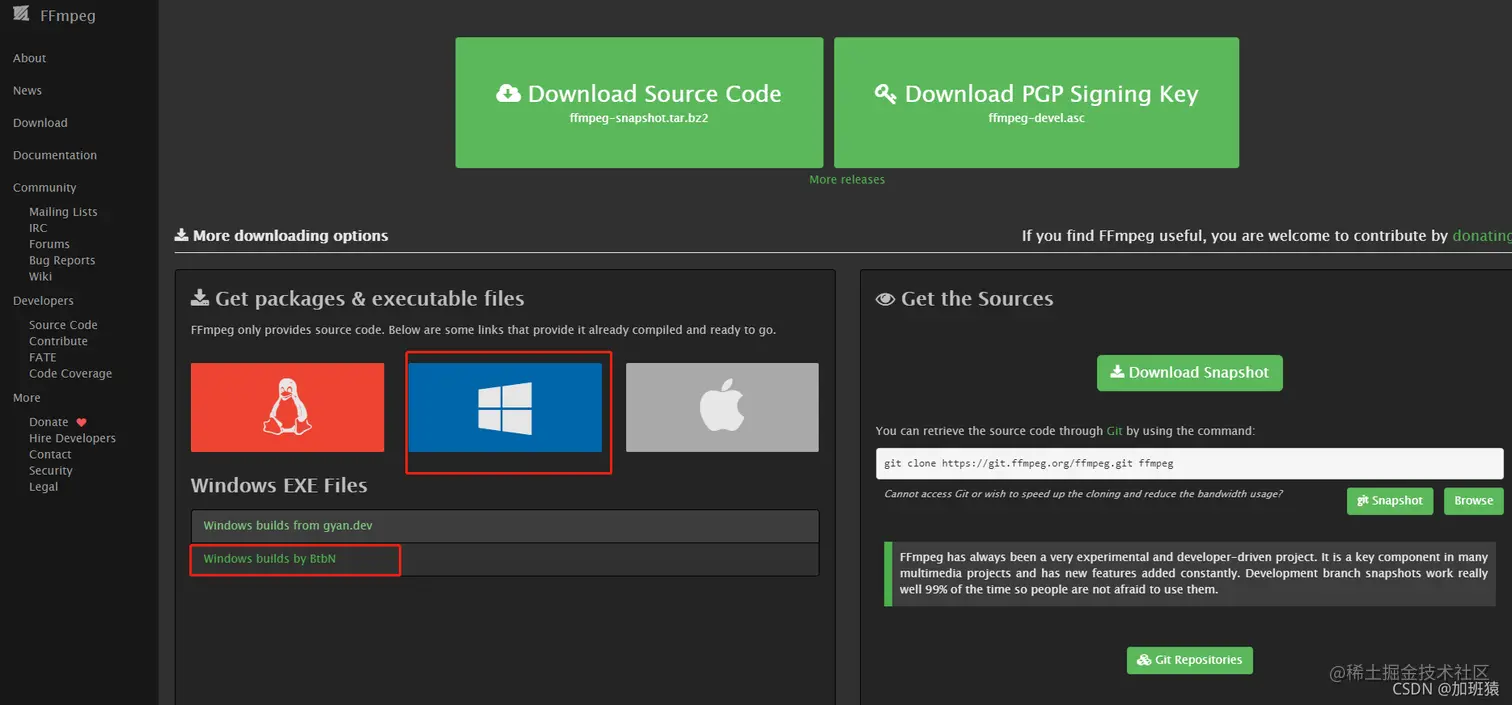Go to Forums in sidebar
This screenshot has width=1512, height=705.
49,244
